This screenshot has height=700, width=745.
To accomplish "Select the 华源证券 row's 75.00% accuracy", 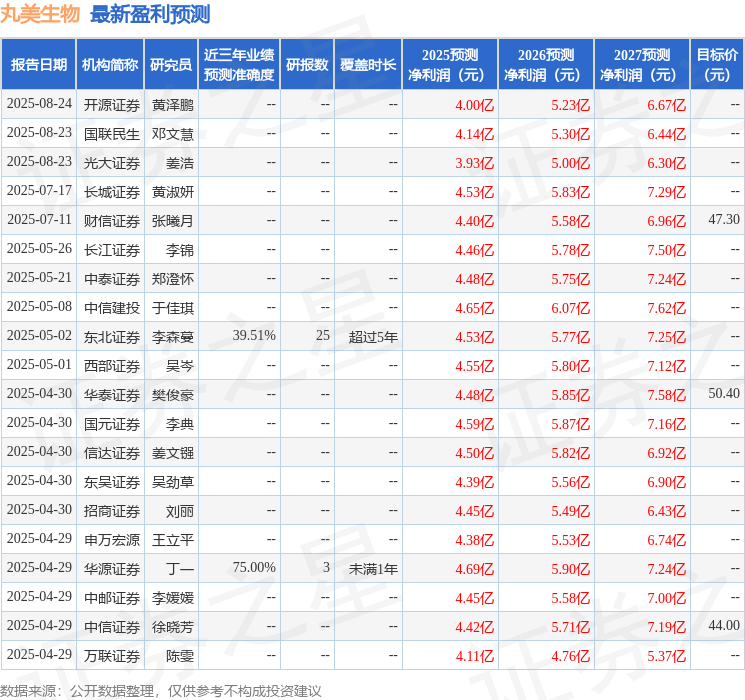I will 254,569.
